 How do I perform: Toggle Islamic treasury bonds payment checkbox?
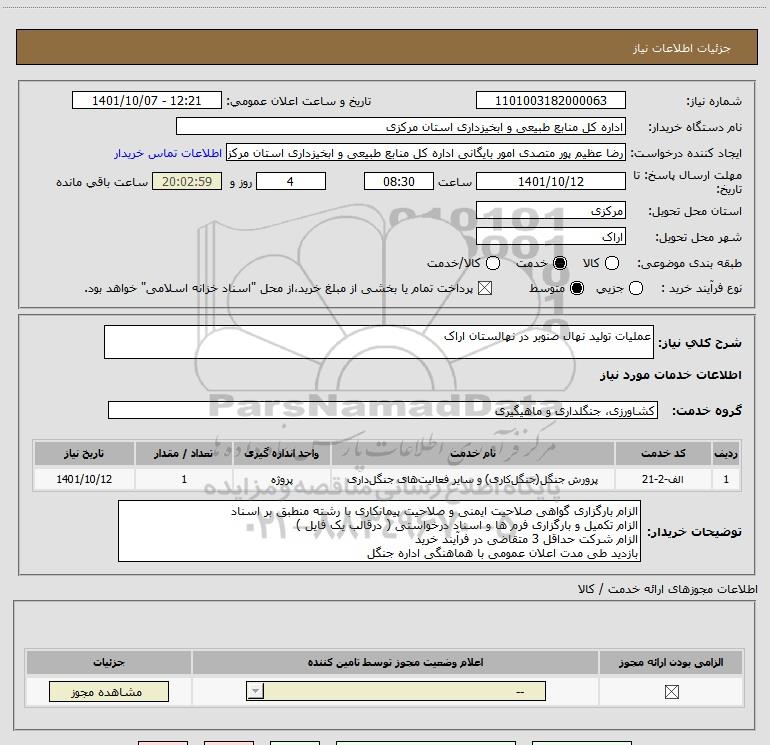point(485,288)
